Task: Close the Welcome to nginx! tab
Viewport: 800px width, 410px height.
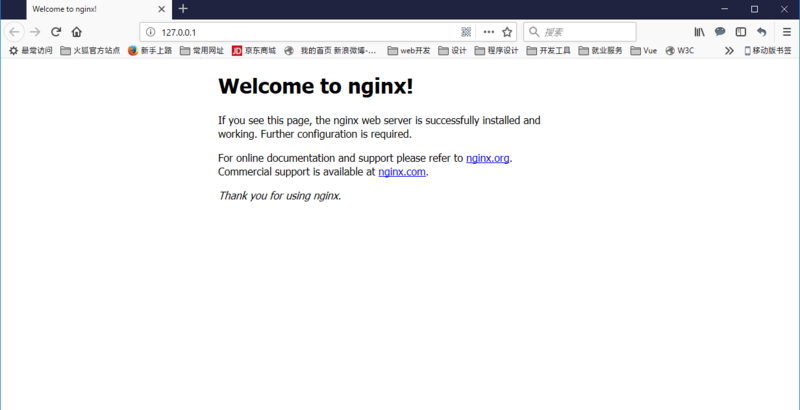Action: coord(161,9)
